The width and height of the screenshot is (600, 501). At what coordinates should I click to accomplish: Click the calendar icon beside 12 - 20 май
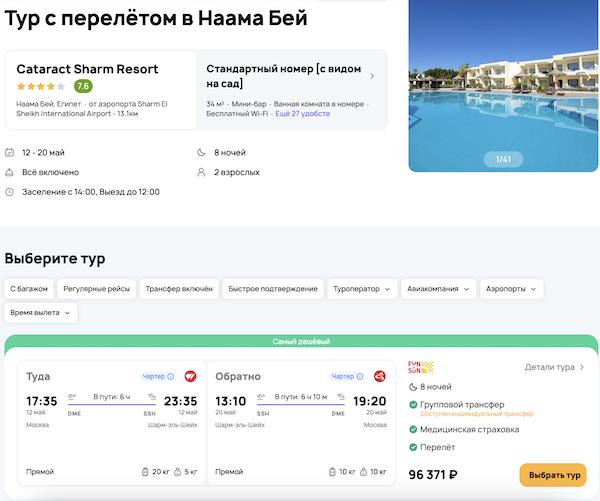click(x=10, y=153)
